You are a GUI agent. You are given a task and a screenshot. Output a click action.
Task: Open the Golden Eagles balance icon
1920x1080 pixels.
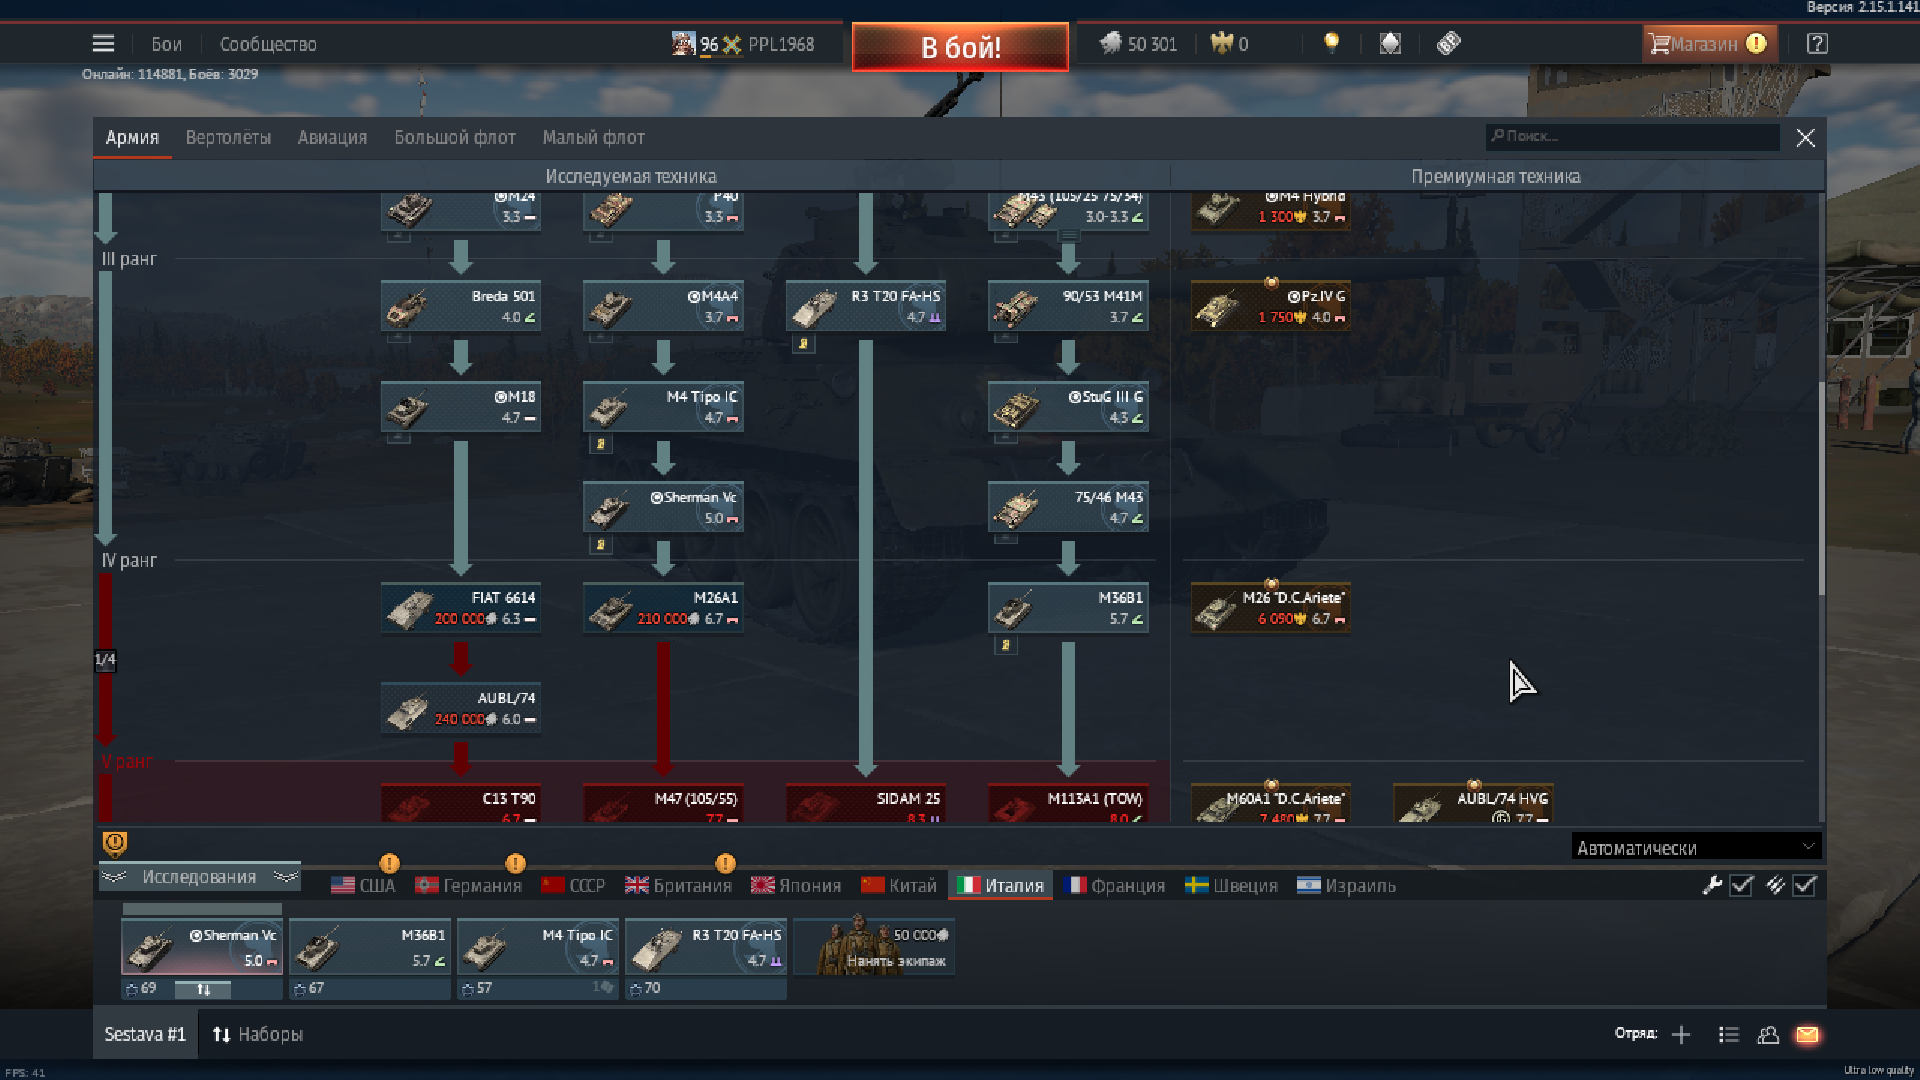[1221, 44]
